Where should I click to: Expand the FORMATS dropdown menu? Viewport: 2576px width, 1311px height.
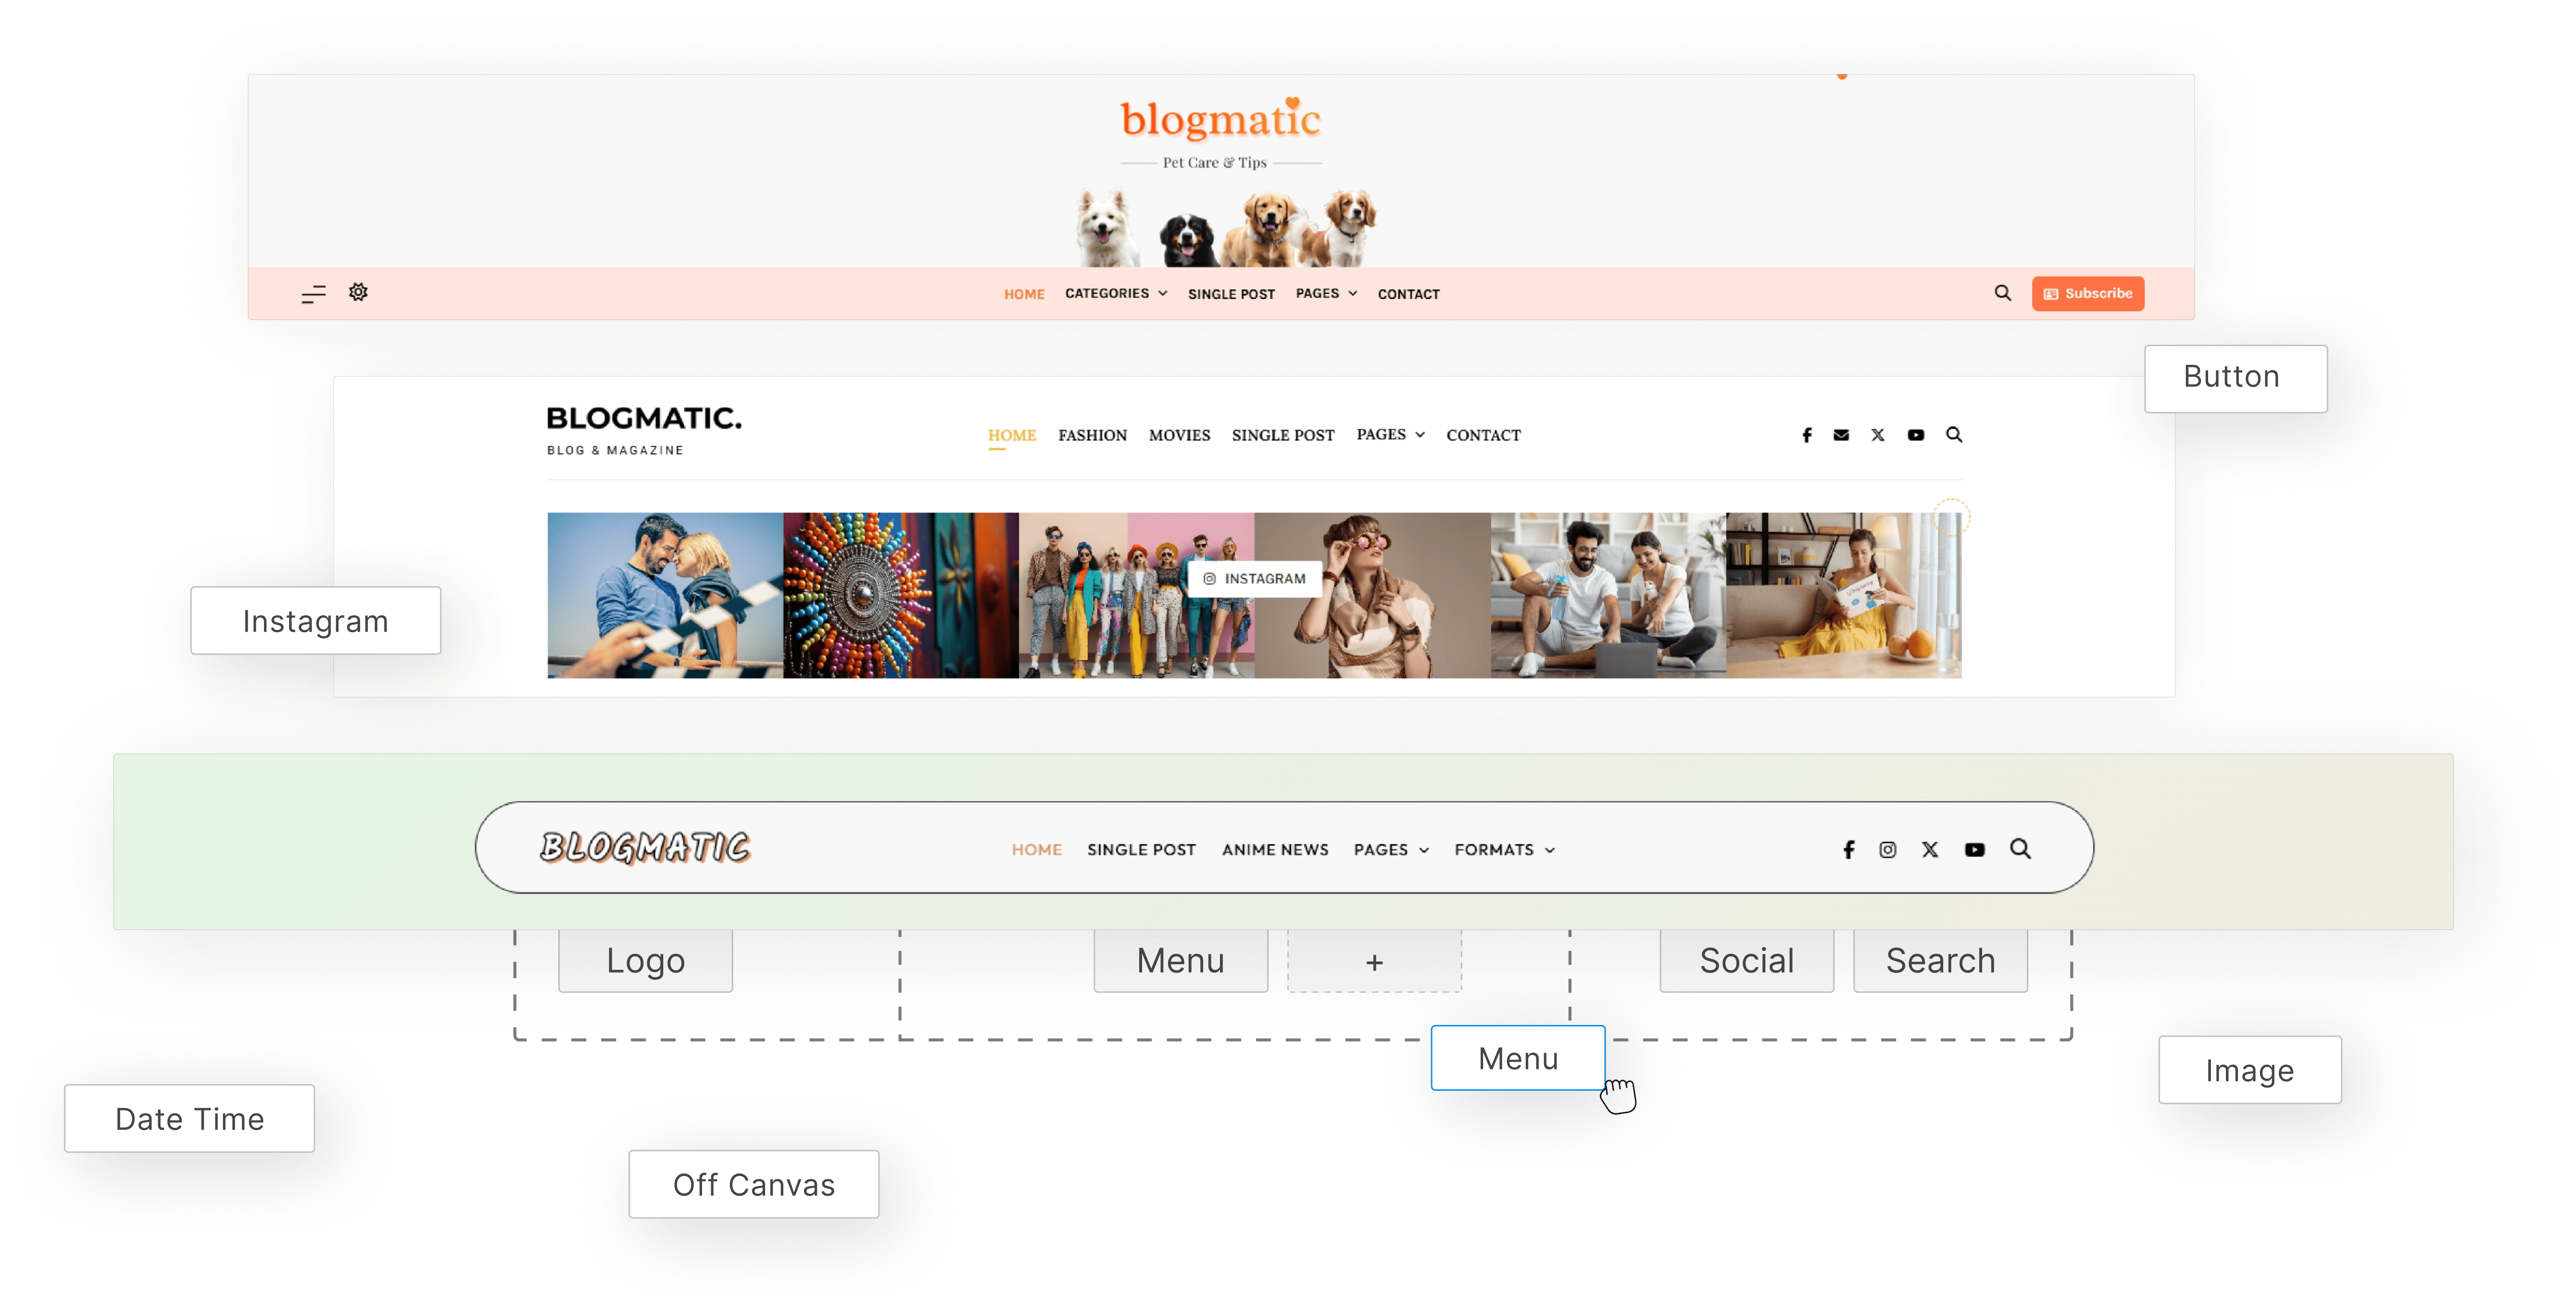click(x=1504, y=850)
